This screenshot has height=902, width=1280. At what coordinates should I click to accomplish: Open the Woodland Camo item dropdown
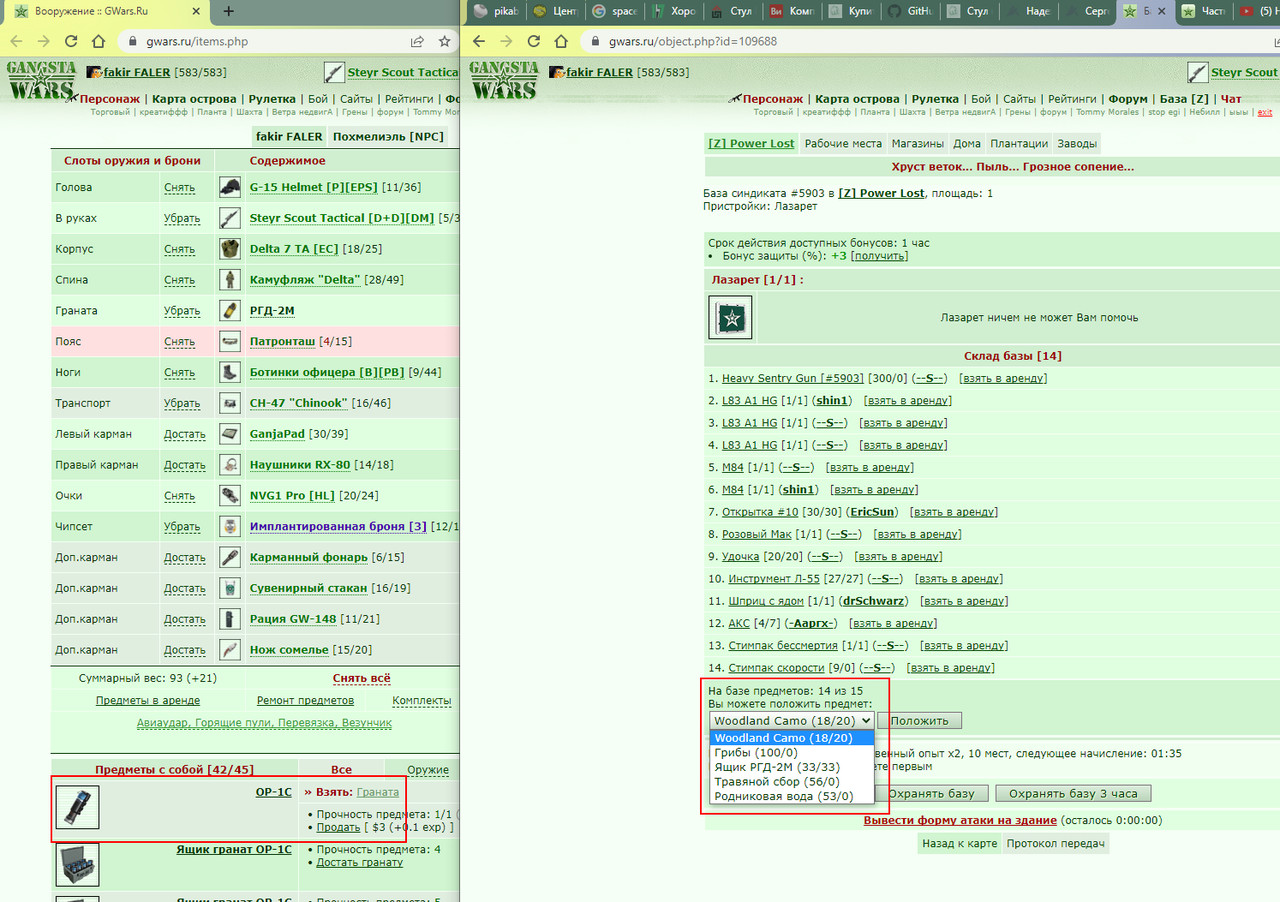click(x=792, y=720)
